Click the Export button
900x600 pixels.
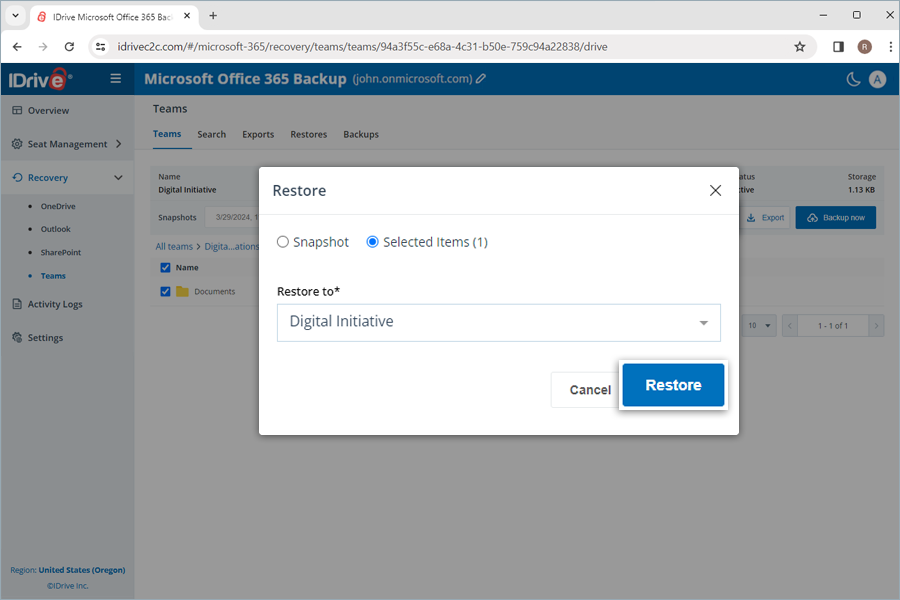(766, 218)
